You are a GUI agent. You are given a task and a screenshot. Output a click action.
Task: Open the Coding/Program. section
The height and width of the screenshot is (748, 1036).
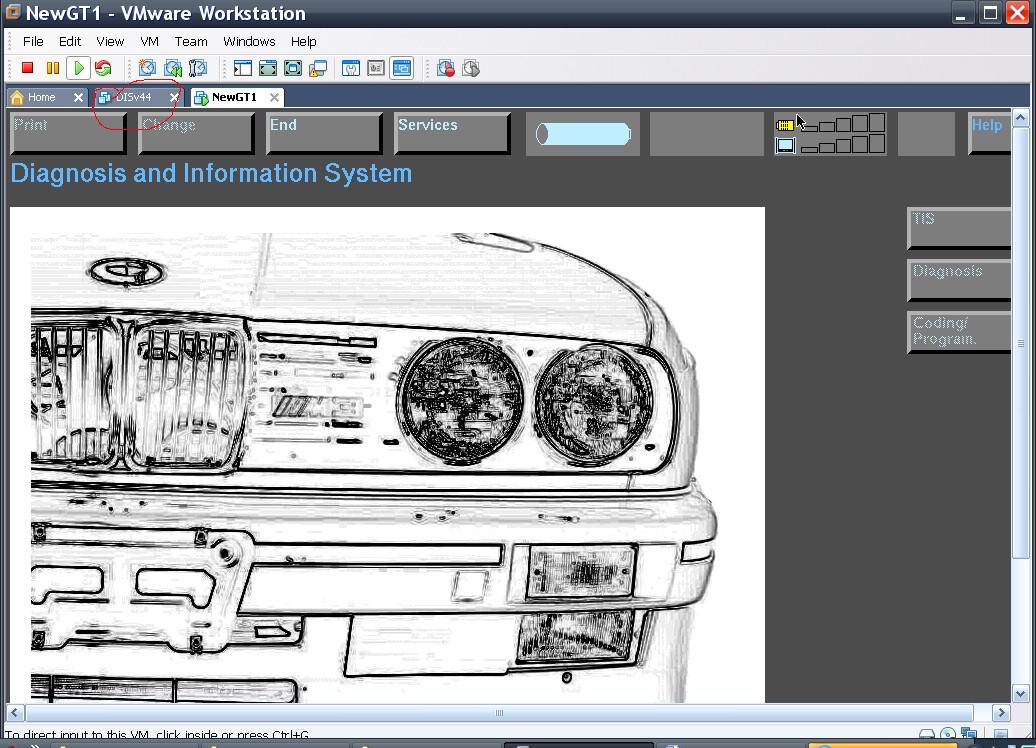(959, 332)
